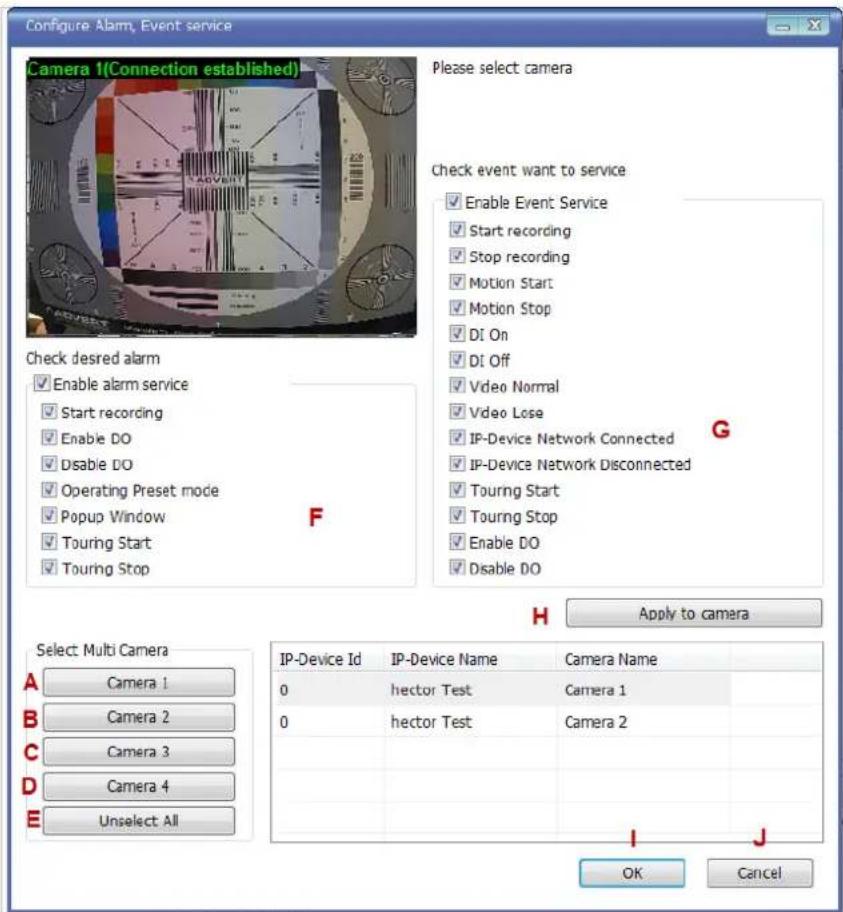
Task: Select Camera 2 in Select Multi Camera
Action: pos(138,717)
